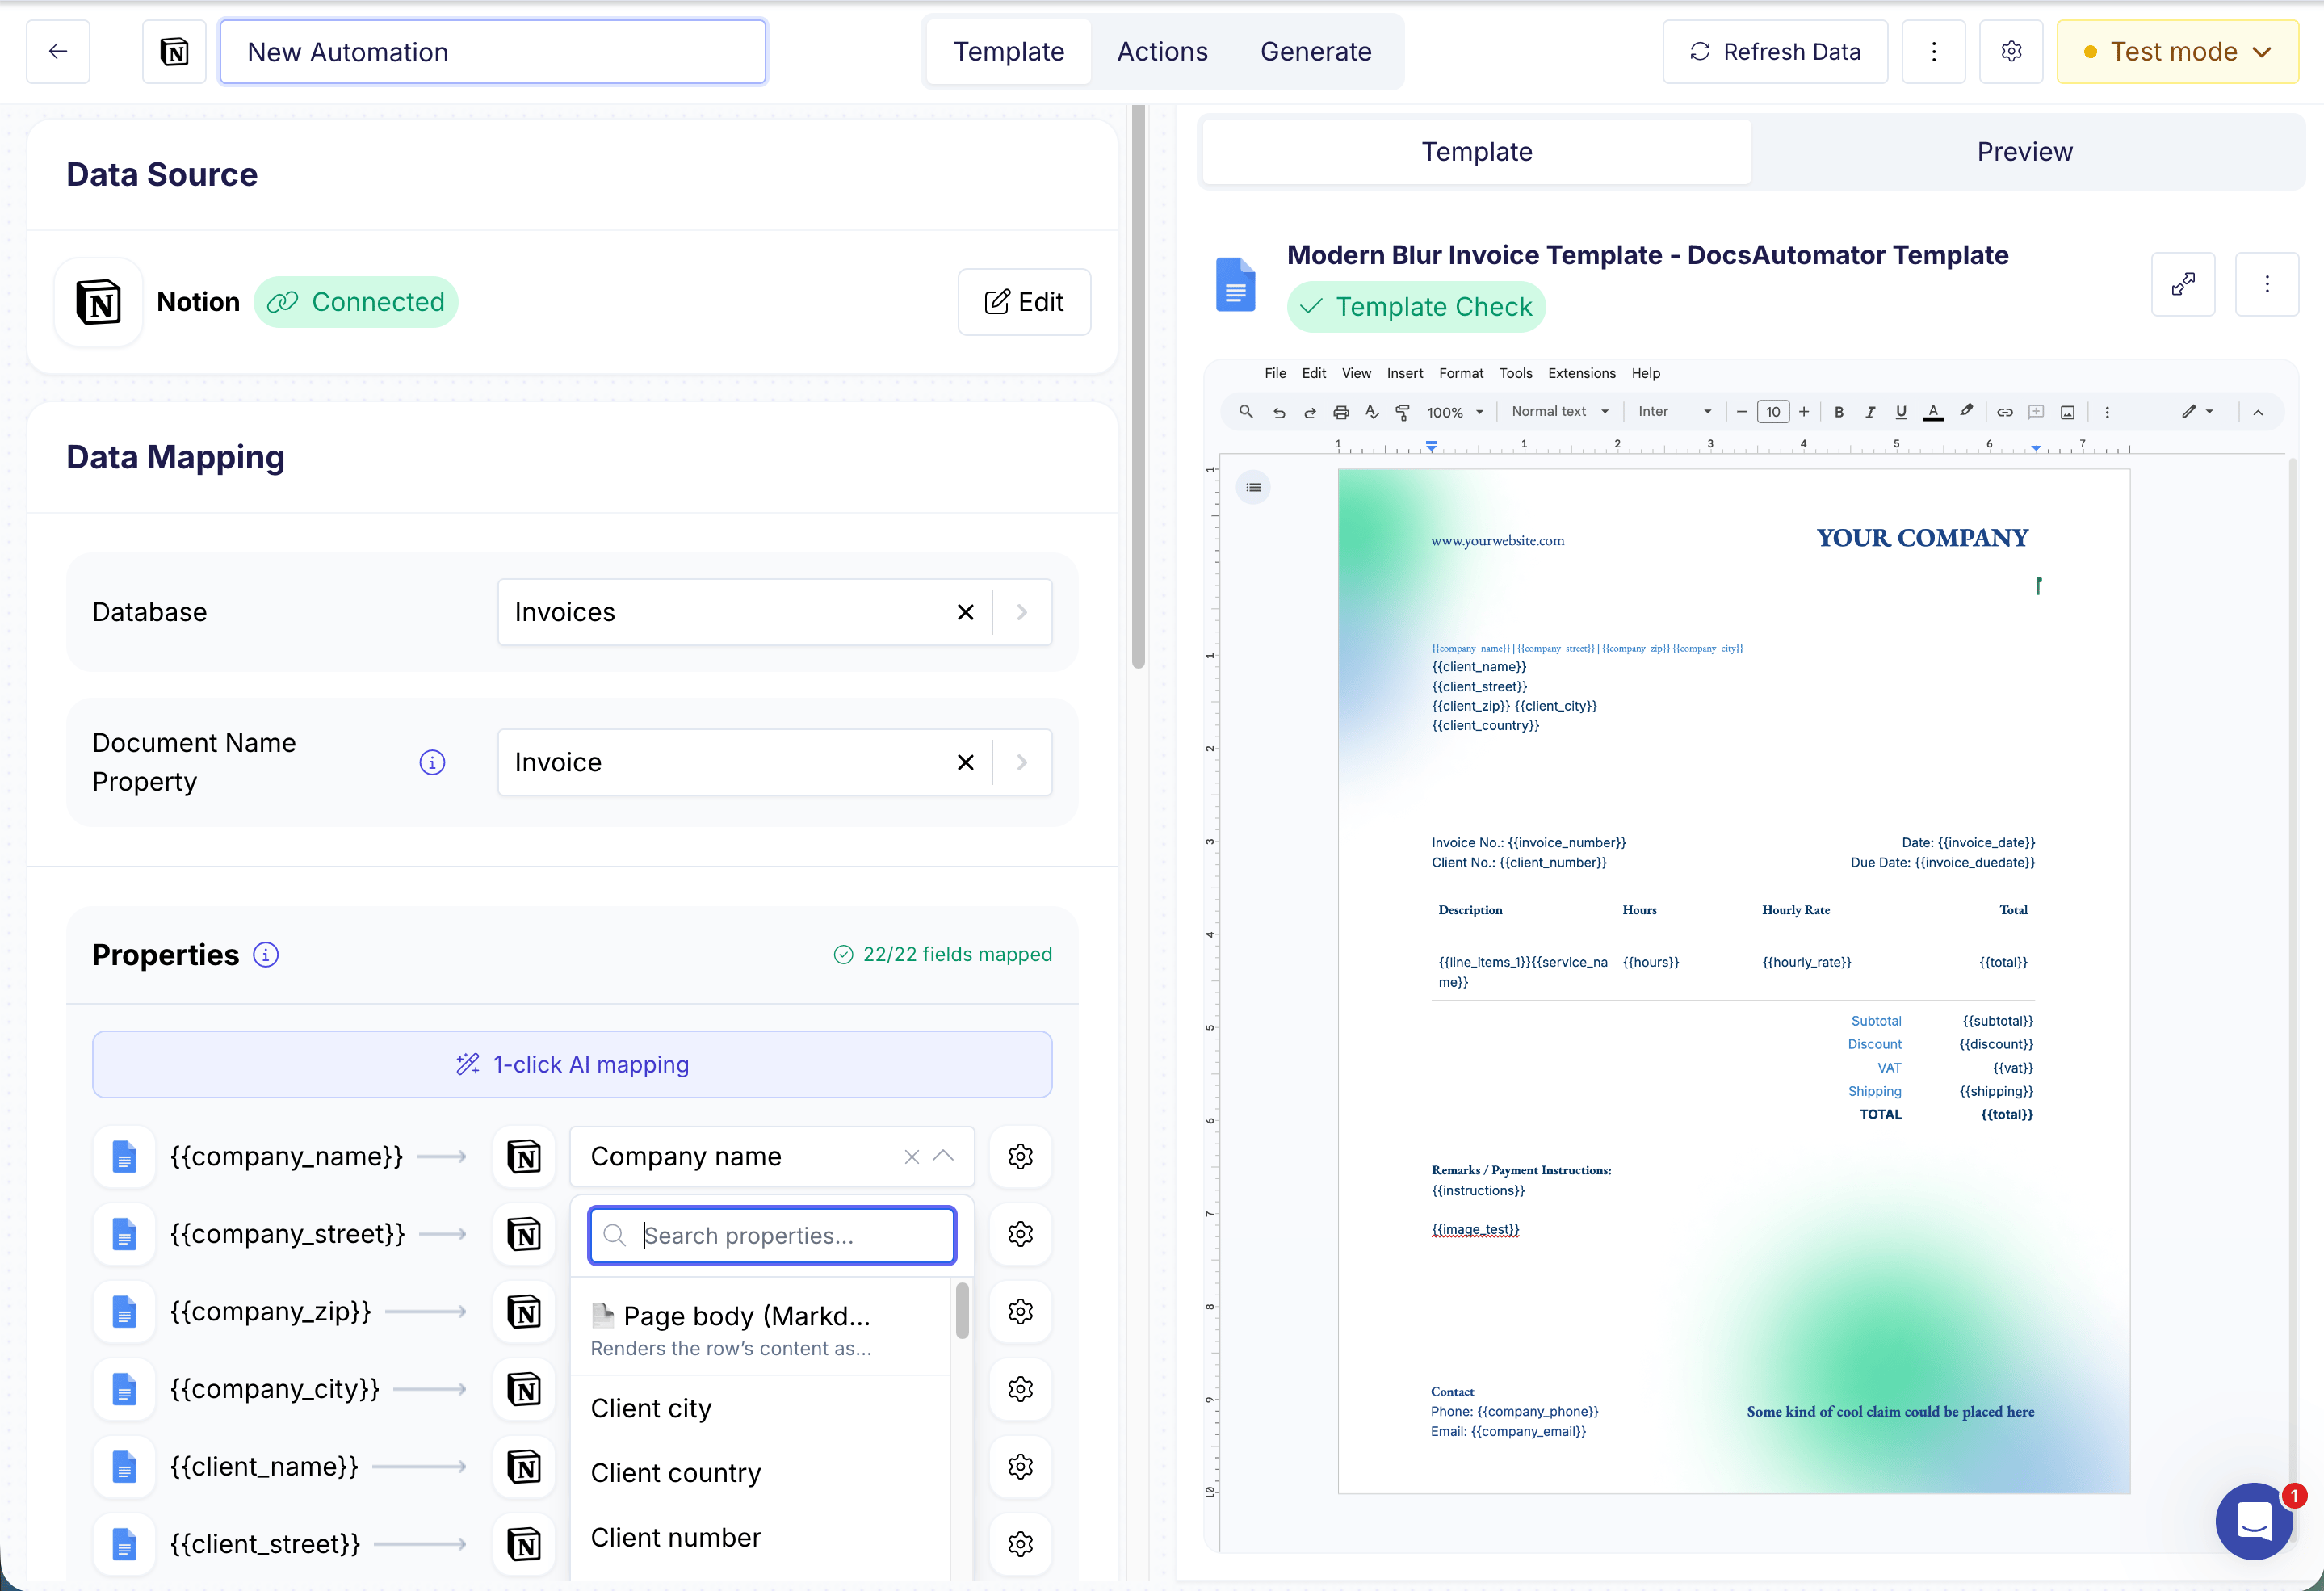Open the expand template icon

tap(2183, 284)
